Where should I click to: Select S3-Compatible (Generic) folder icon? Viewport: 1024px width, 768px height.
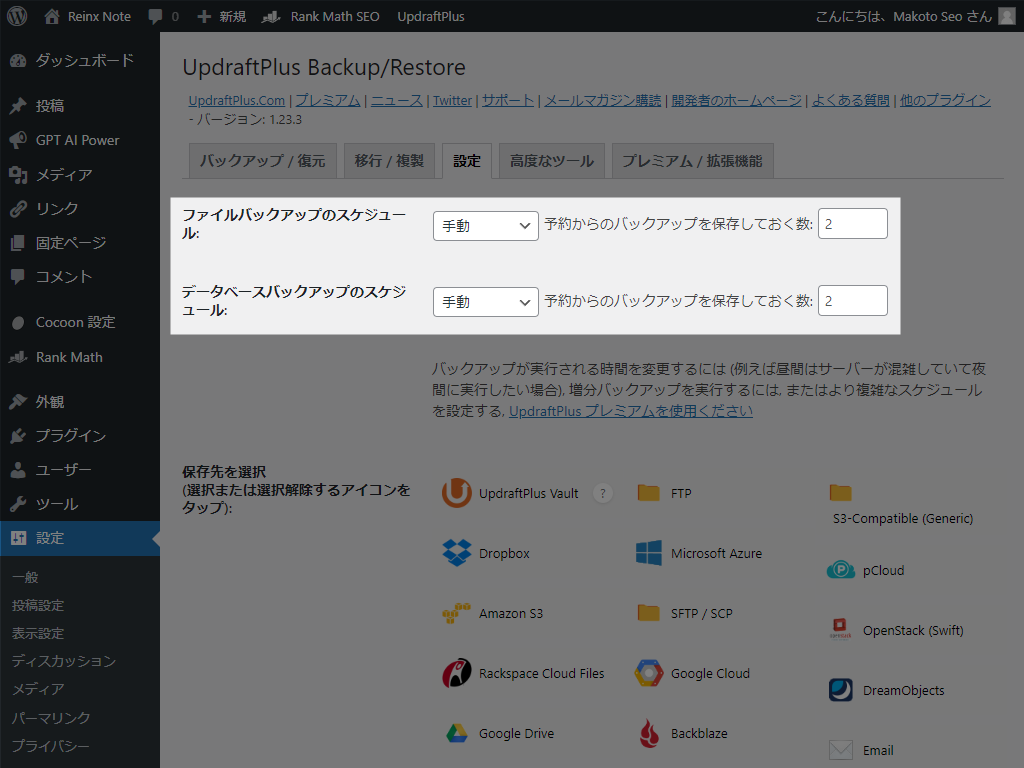tap(840, 493)
